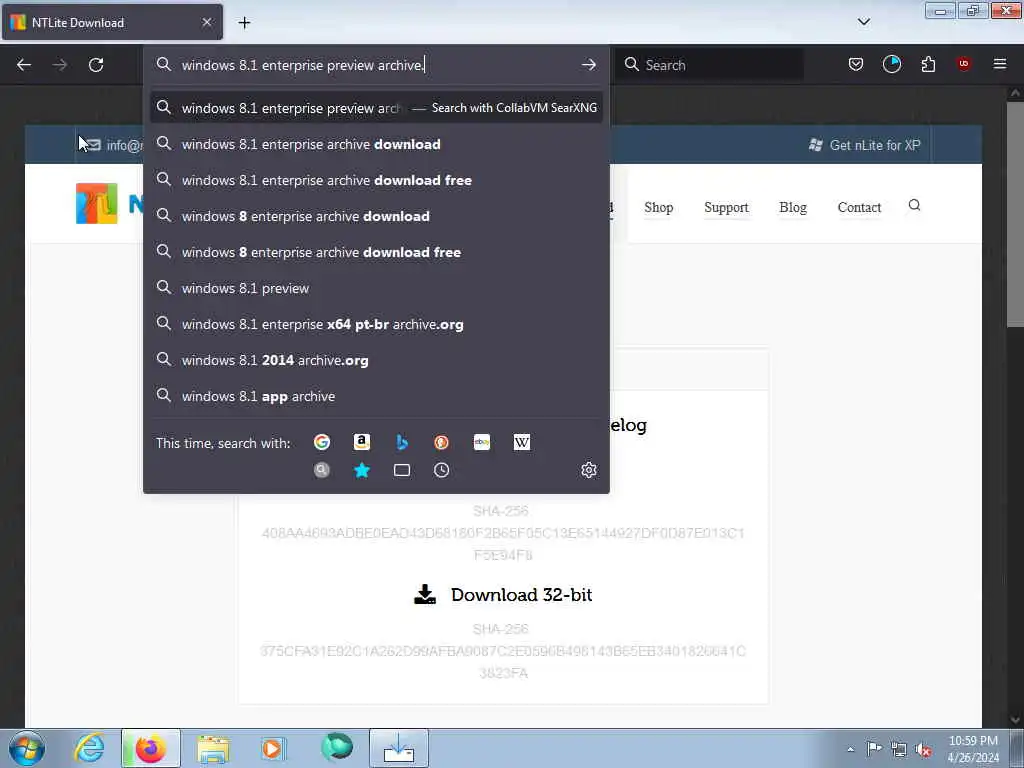Viewport: 1024px width, 768px height.
Task: Open the Windows Start menu
Action: 27,748
